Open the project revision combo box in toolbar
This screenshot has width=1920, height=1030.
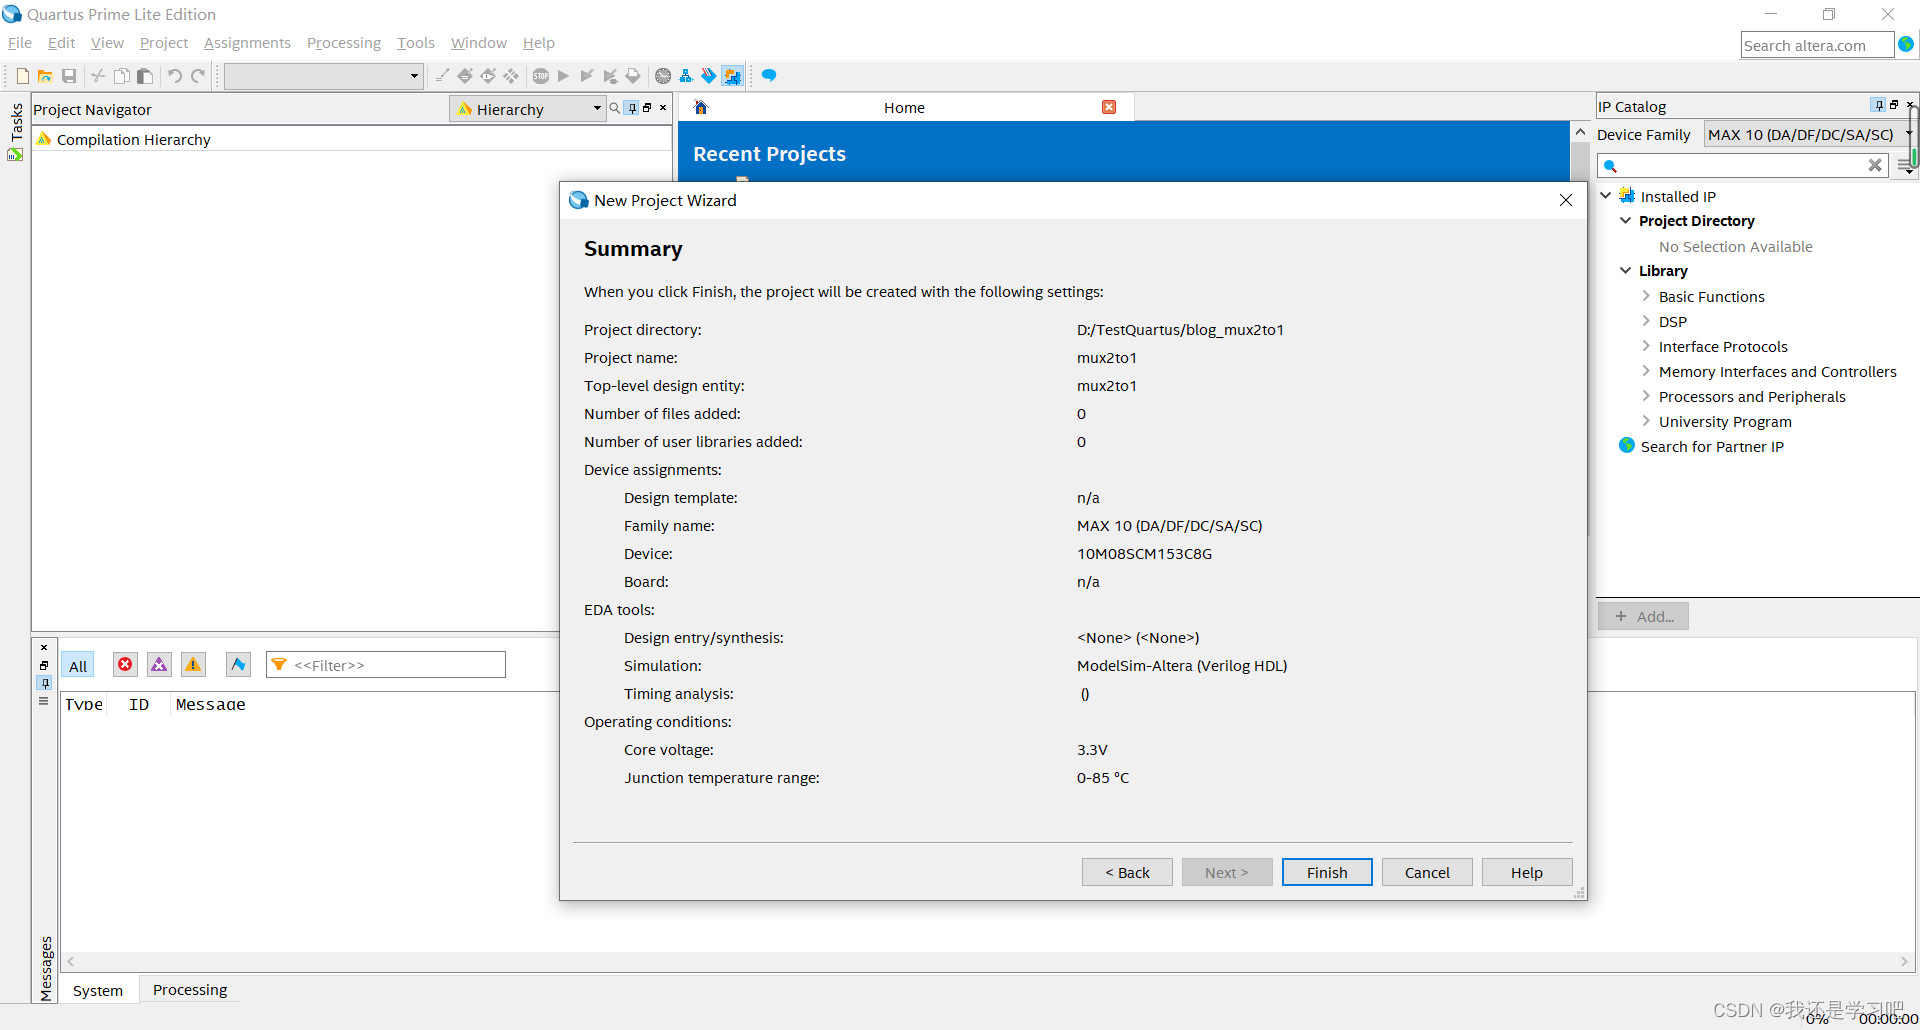coord(323,76)
